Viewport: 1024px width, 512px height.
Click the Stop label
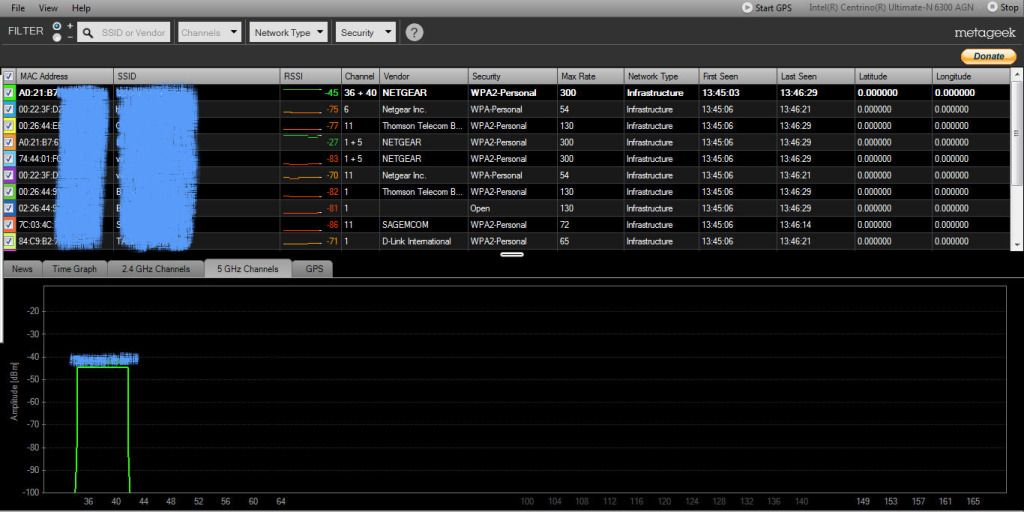pyautogui.click(x=1009, y=8)
